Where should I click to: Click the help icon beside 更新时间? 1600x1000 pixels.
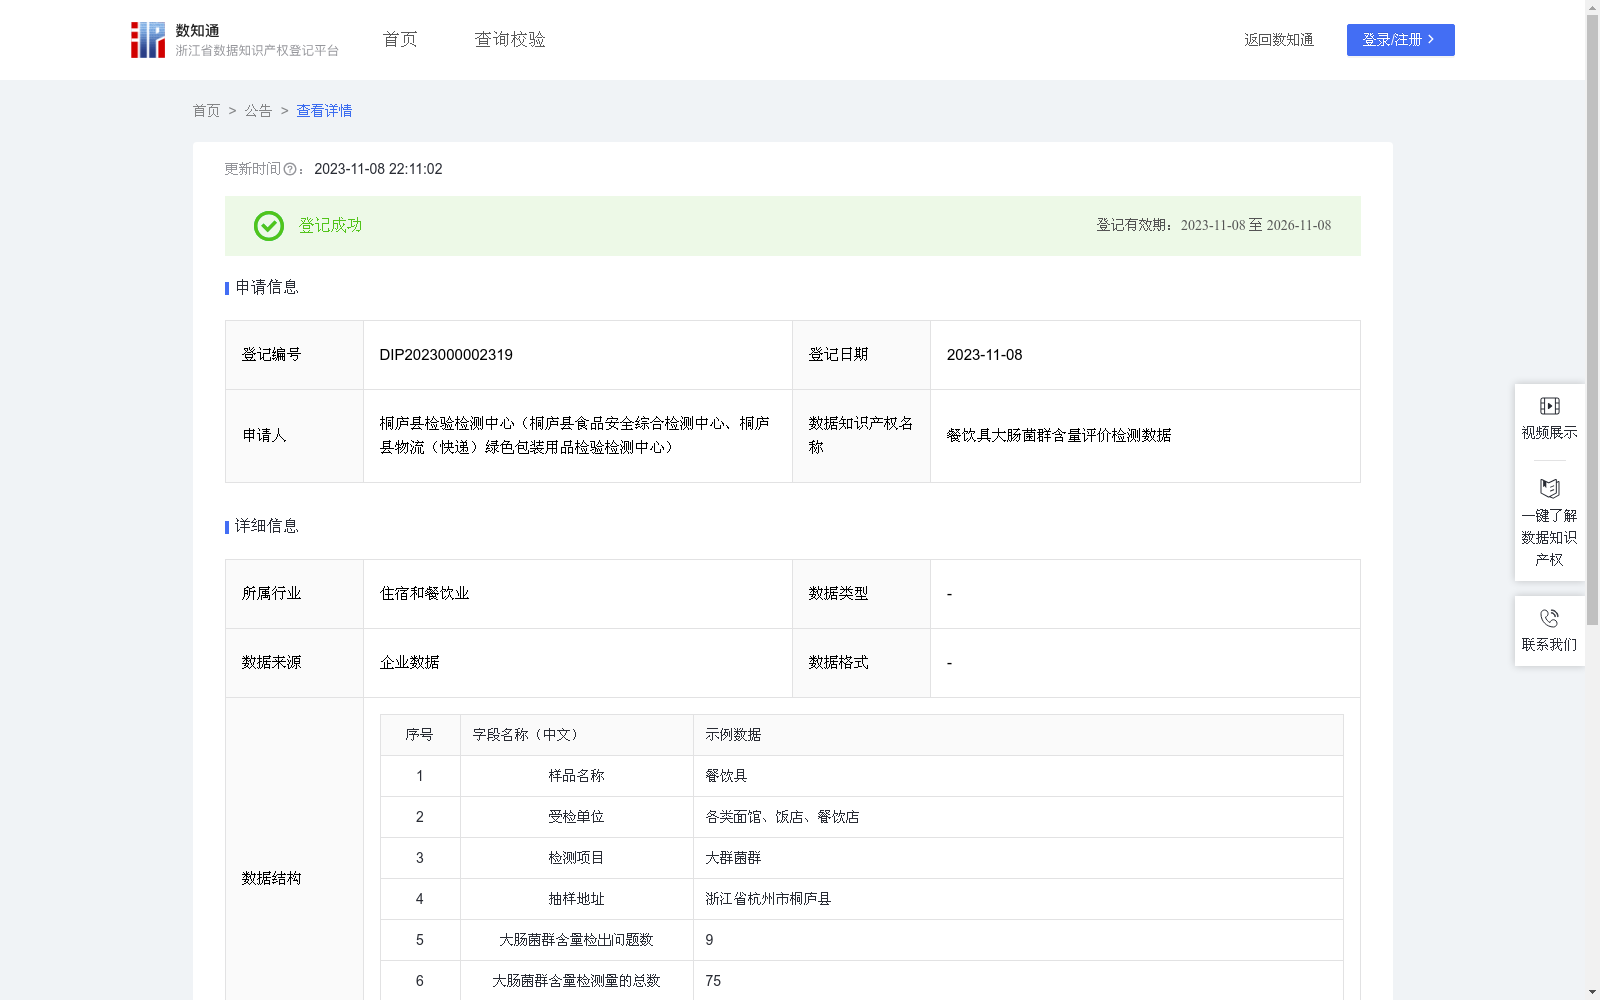point(290,170)
